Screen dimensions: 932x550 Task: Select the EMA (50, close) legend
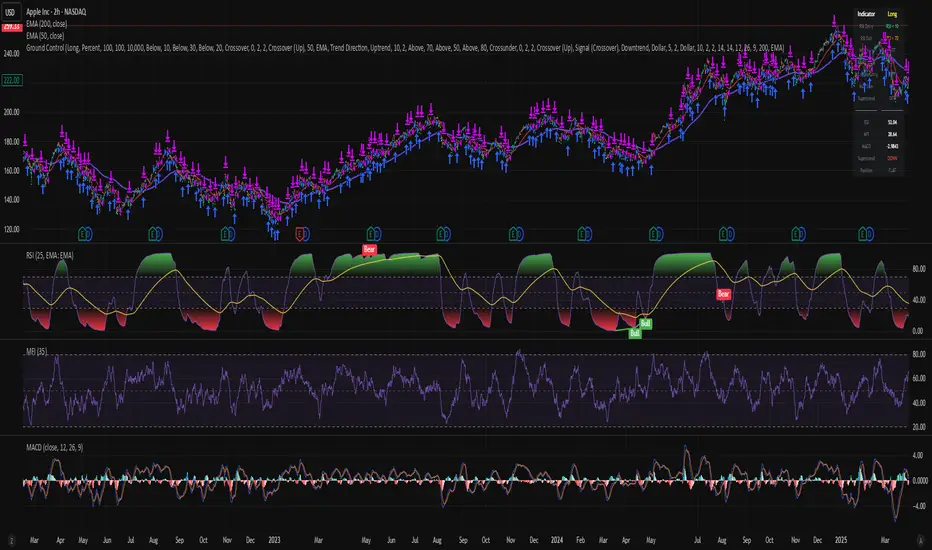51,35
